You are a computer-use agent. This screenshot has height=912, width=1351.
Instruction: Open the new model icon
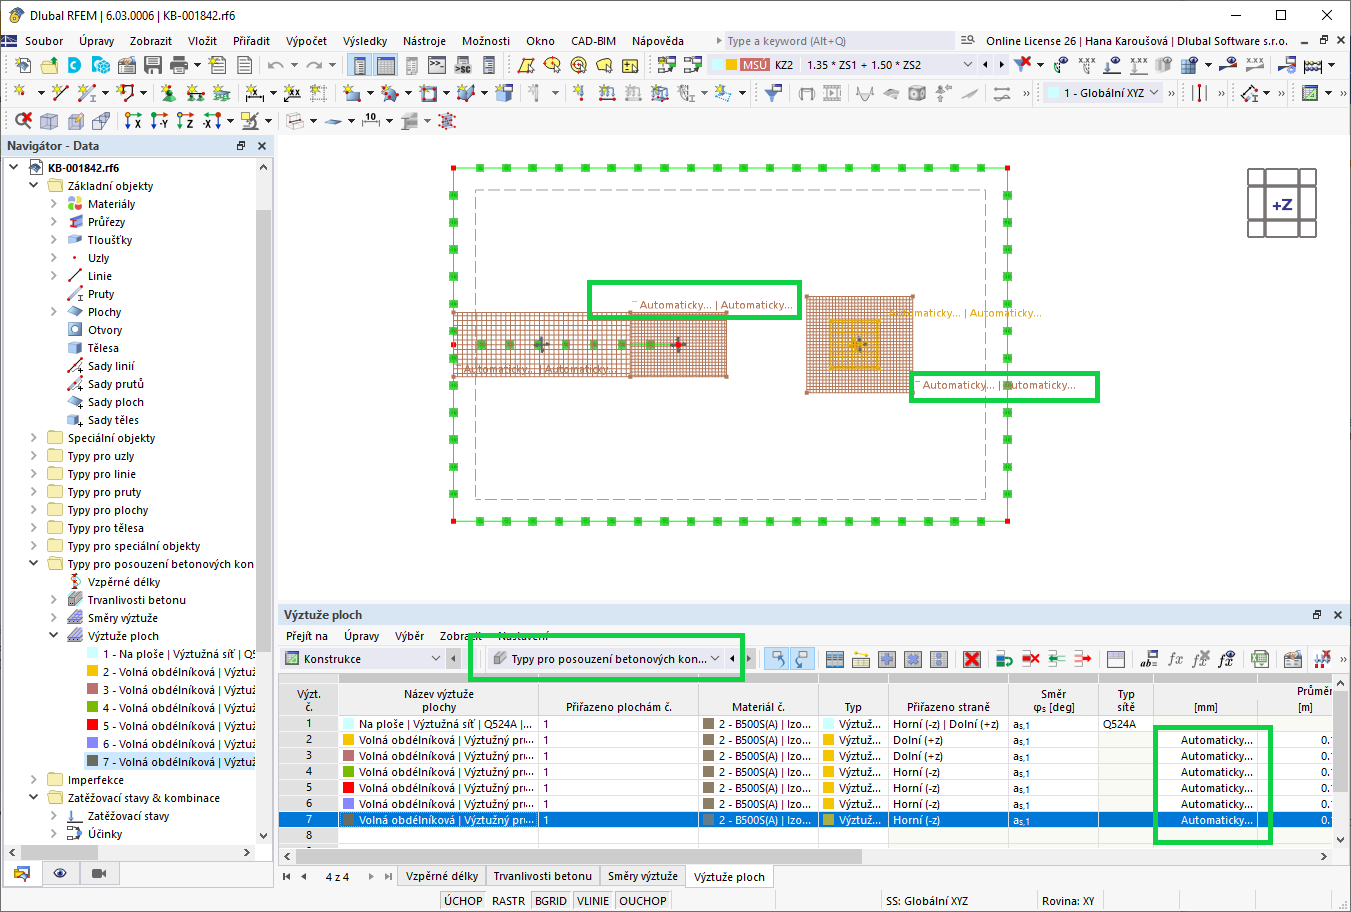pos(23,65)
